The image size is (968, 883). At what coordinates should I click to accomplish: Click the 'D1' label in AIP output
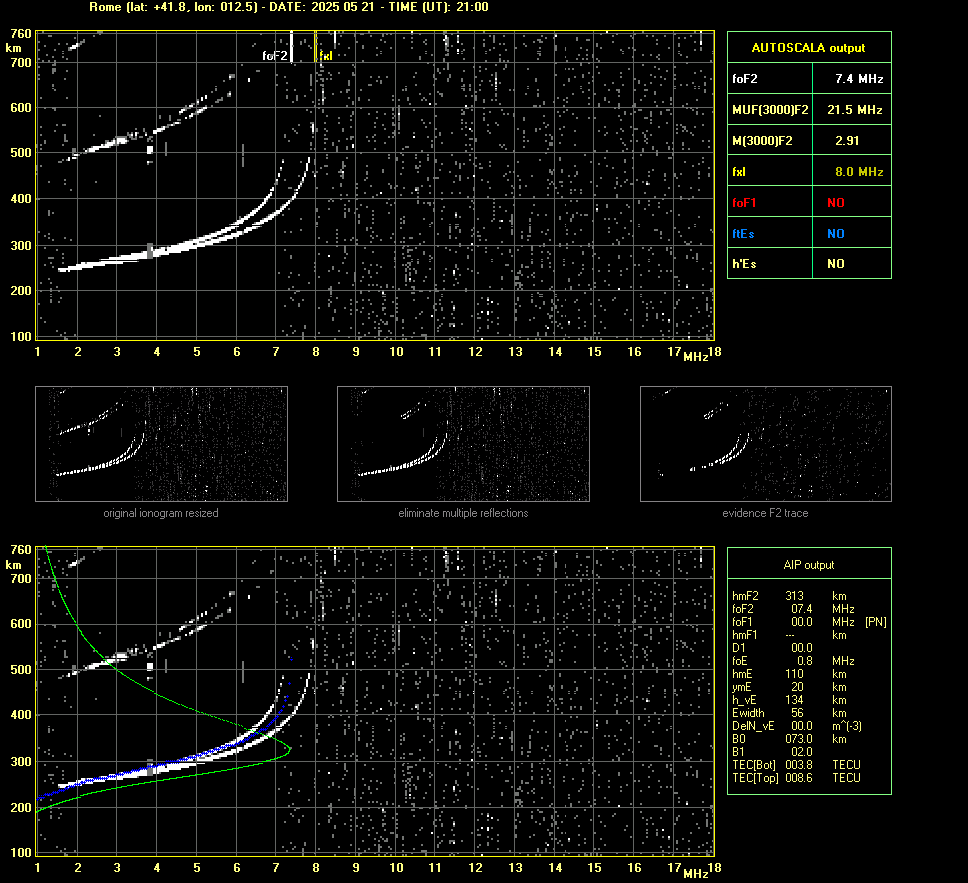click(x=738, y=648)
